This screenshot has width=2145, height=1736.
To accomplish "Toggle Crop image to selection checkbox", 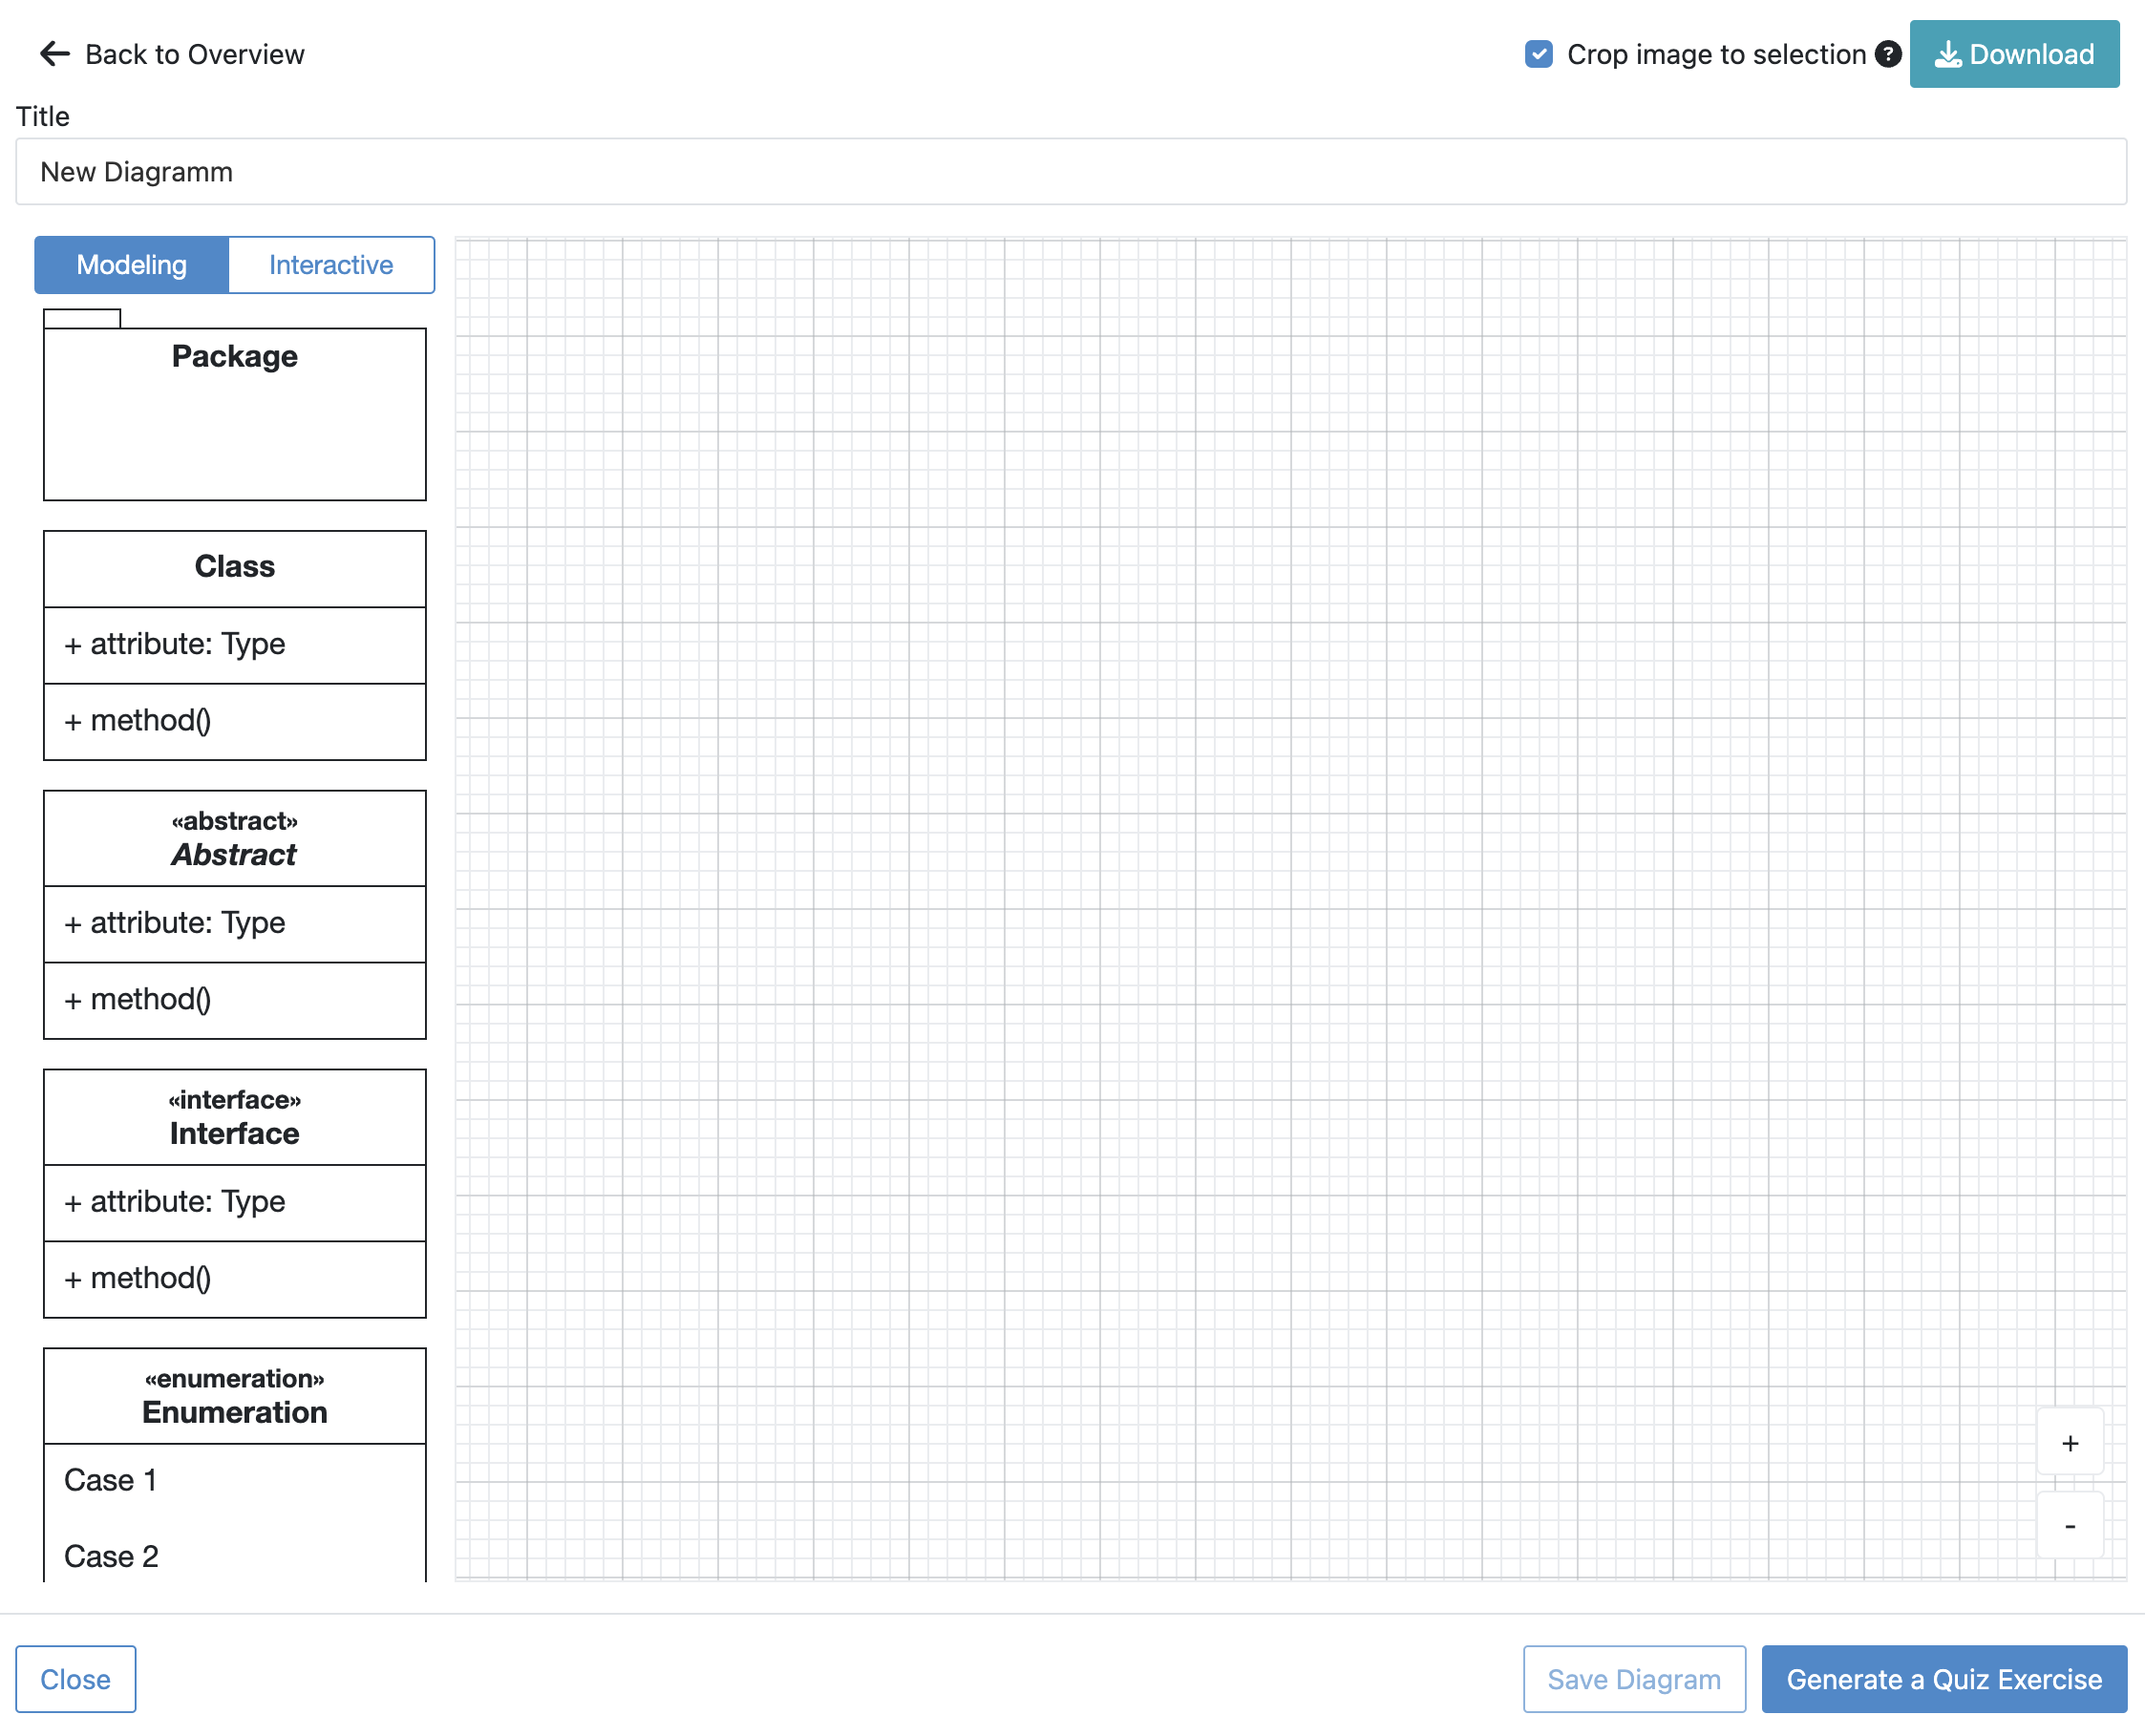I will 1538,54.
